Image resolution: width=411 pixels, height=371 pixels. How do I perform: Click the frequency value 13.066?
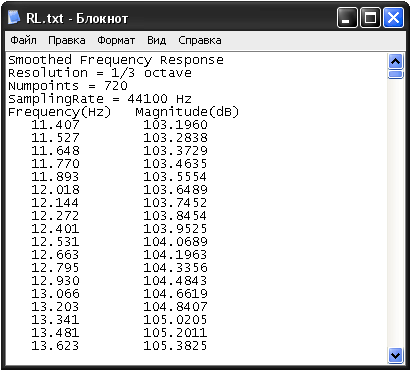[x=55, y=294]
